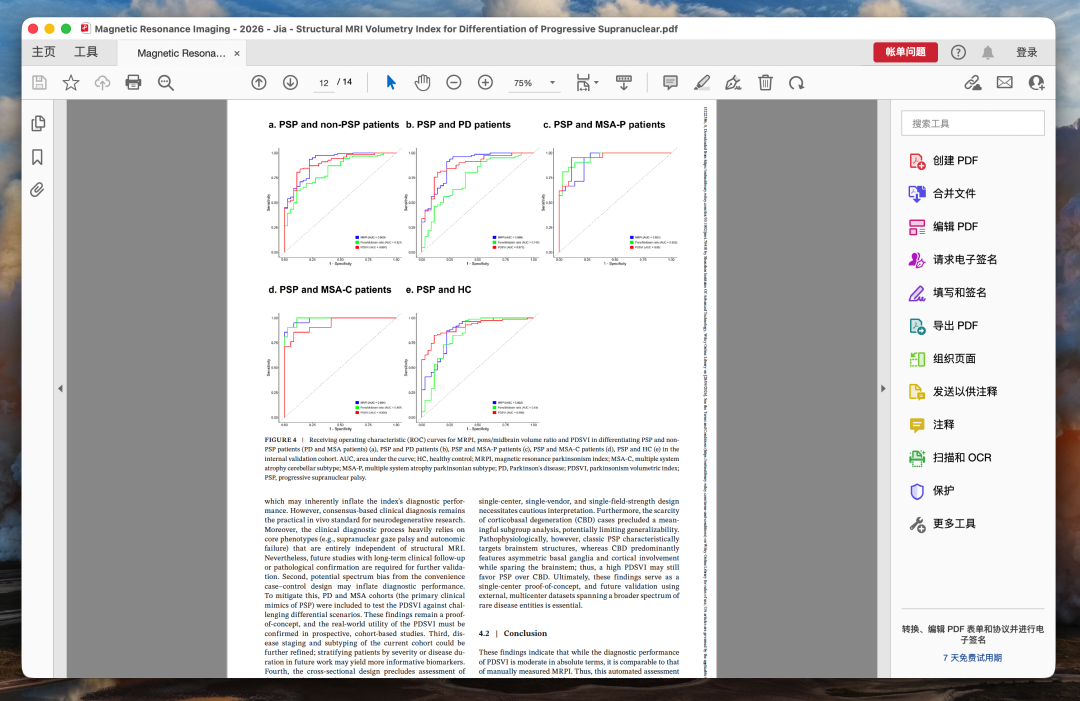Zoom in with the plus icon
1080x701 pixels.
point(486,83)
